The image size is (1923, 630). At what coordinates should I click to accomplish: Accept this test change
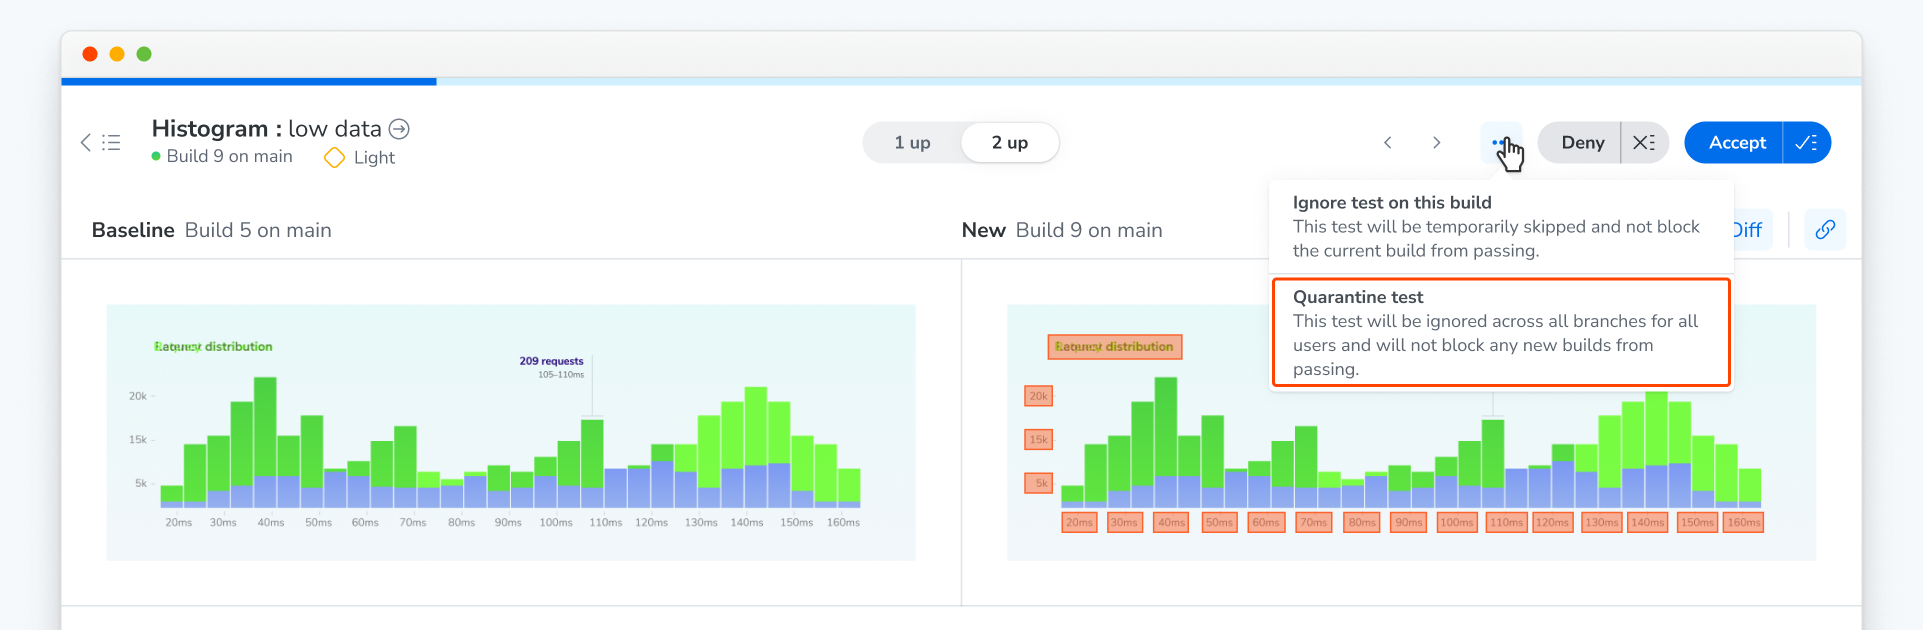click(1735, 143)
